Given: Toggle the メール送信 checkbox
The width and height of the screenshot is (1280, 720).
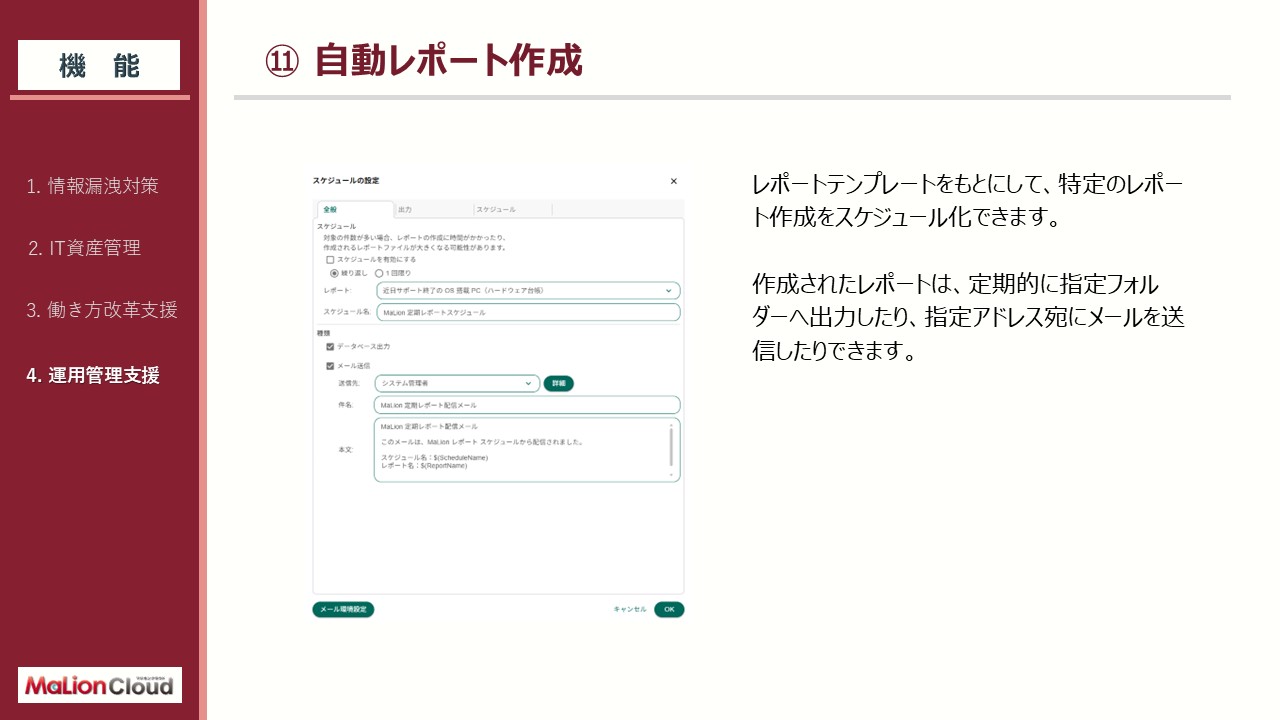Looking at the screenshot, I should coord(331,366).
